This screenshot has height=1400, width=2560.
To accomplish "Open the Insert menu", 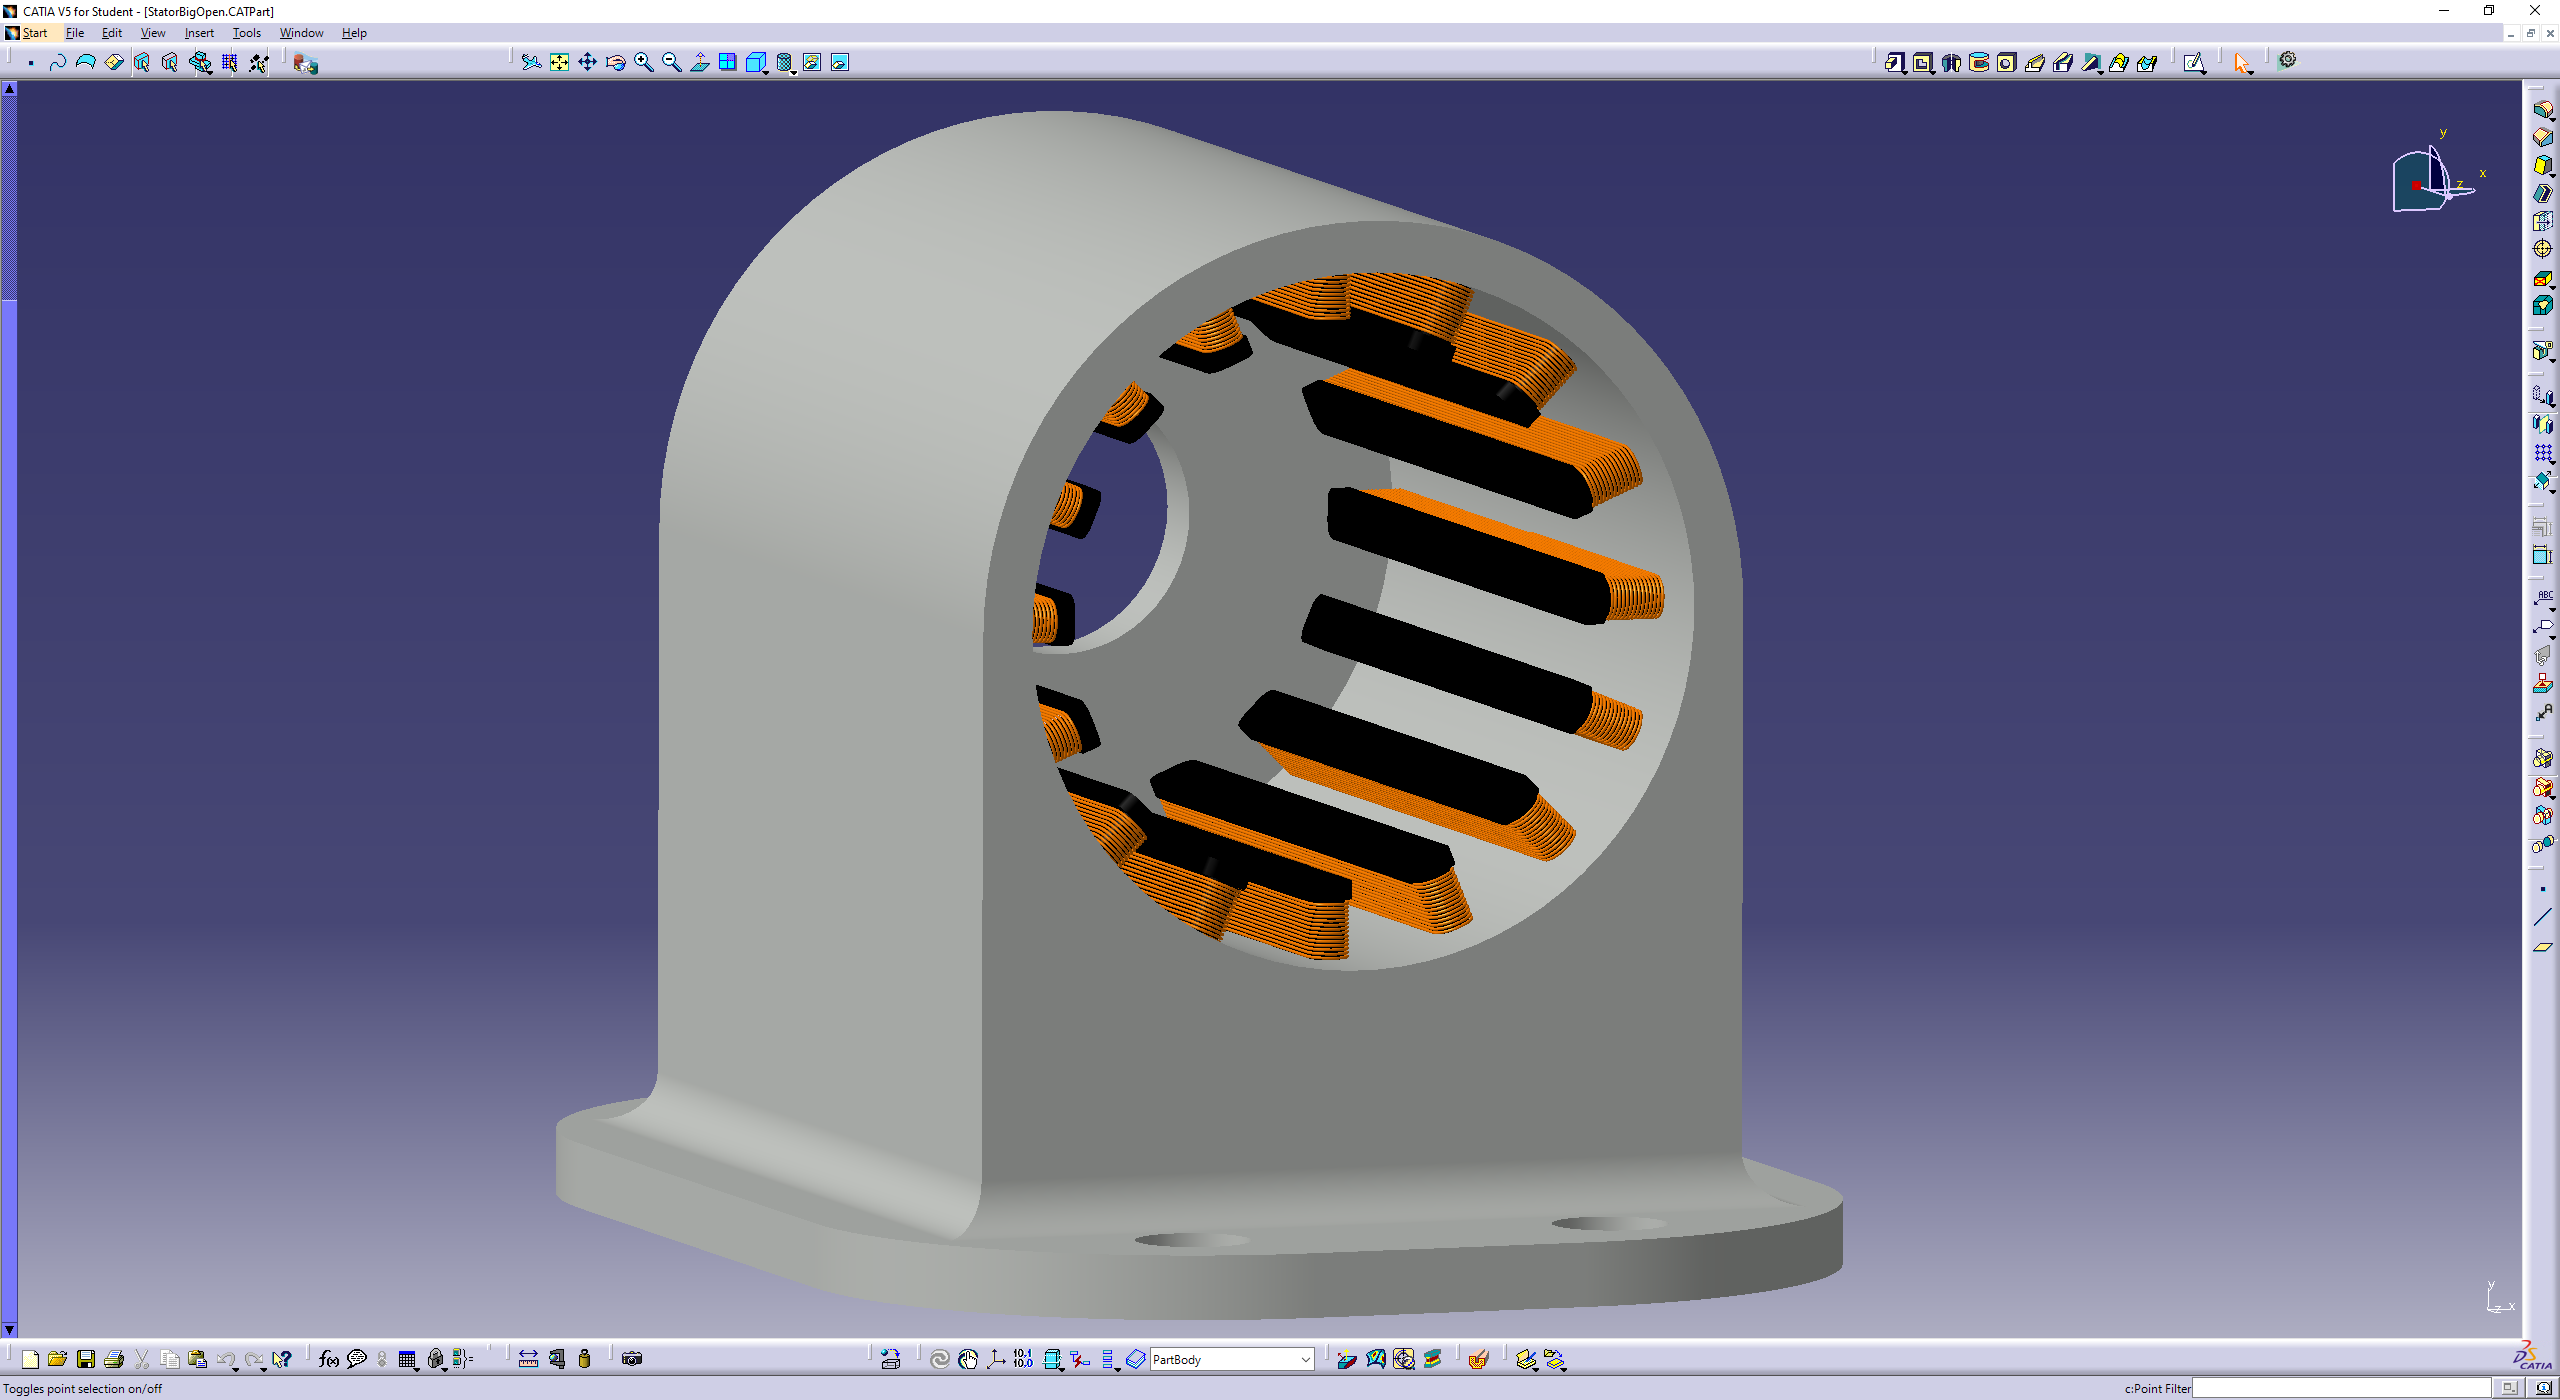I will tap(199, 33).
